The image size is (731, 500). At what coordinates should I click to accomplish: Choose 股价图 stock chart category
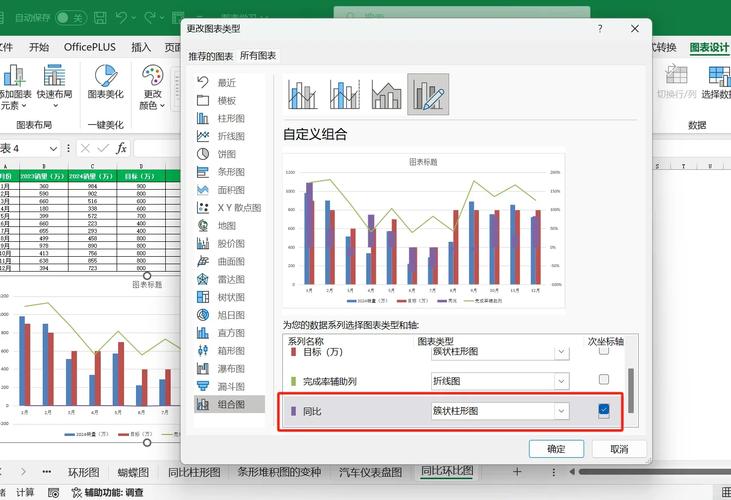point(228,244)
